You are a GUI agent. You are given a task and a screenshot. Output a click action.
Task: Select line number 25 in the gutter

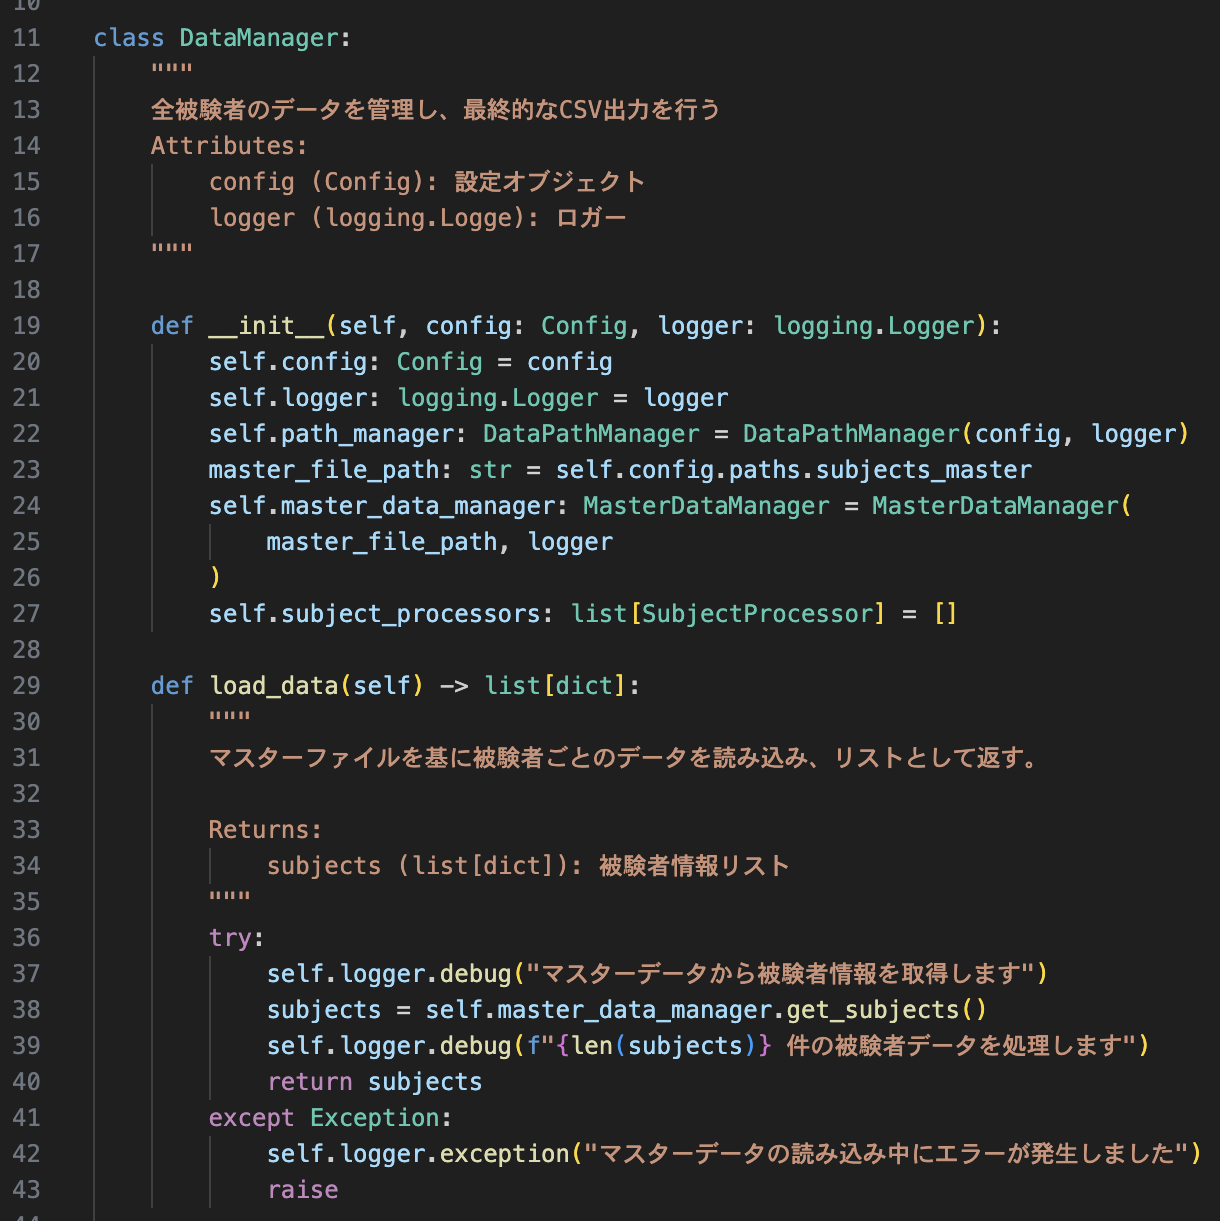(x=27, y=542)
